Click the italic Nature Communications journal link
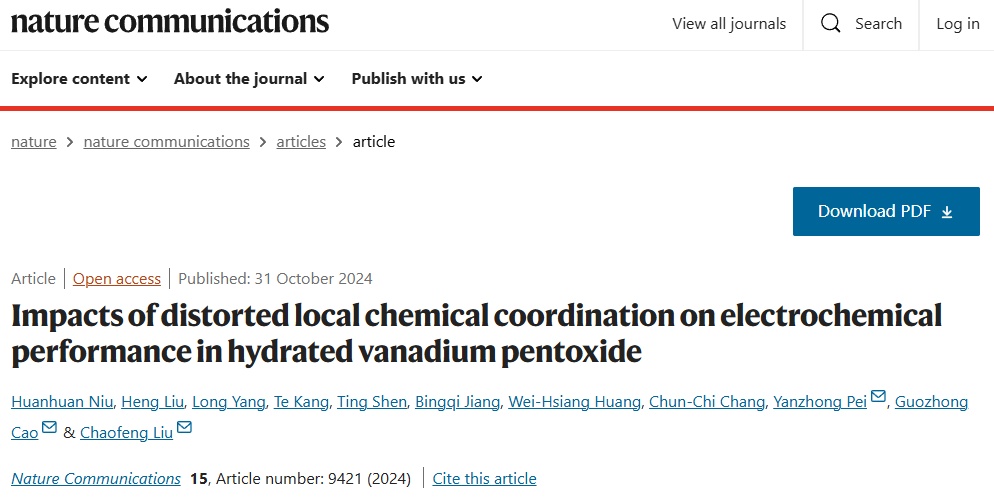 [96, 479]
